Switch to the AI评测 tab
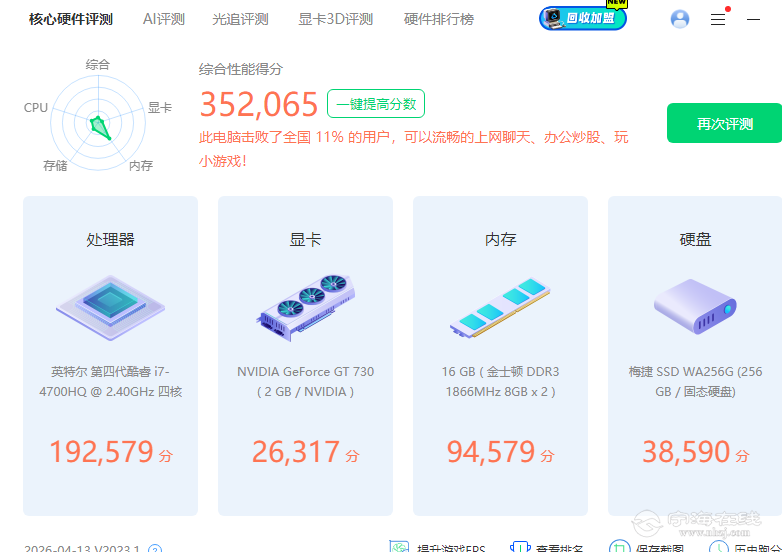 pyautogui.click(x=163, y=19)
